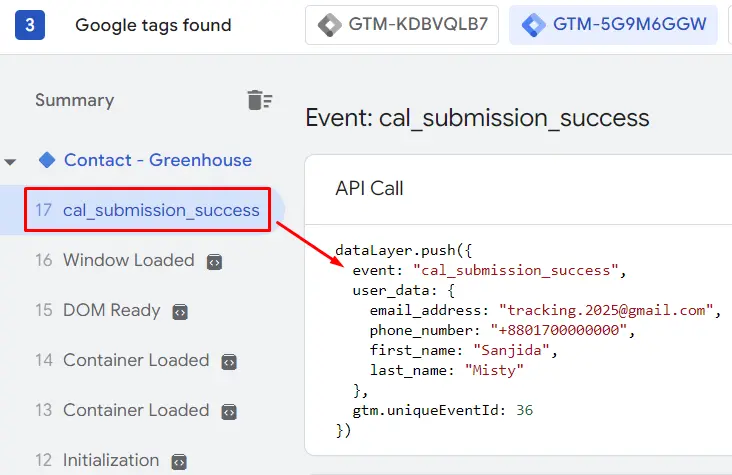The height and width of the screenshot is (475, 732).
Task: Click code icon beside Container Loaded 13
Action: (x=229, y=411)
